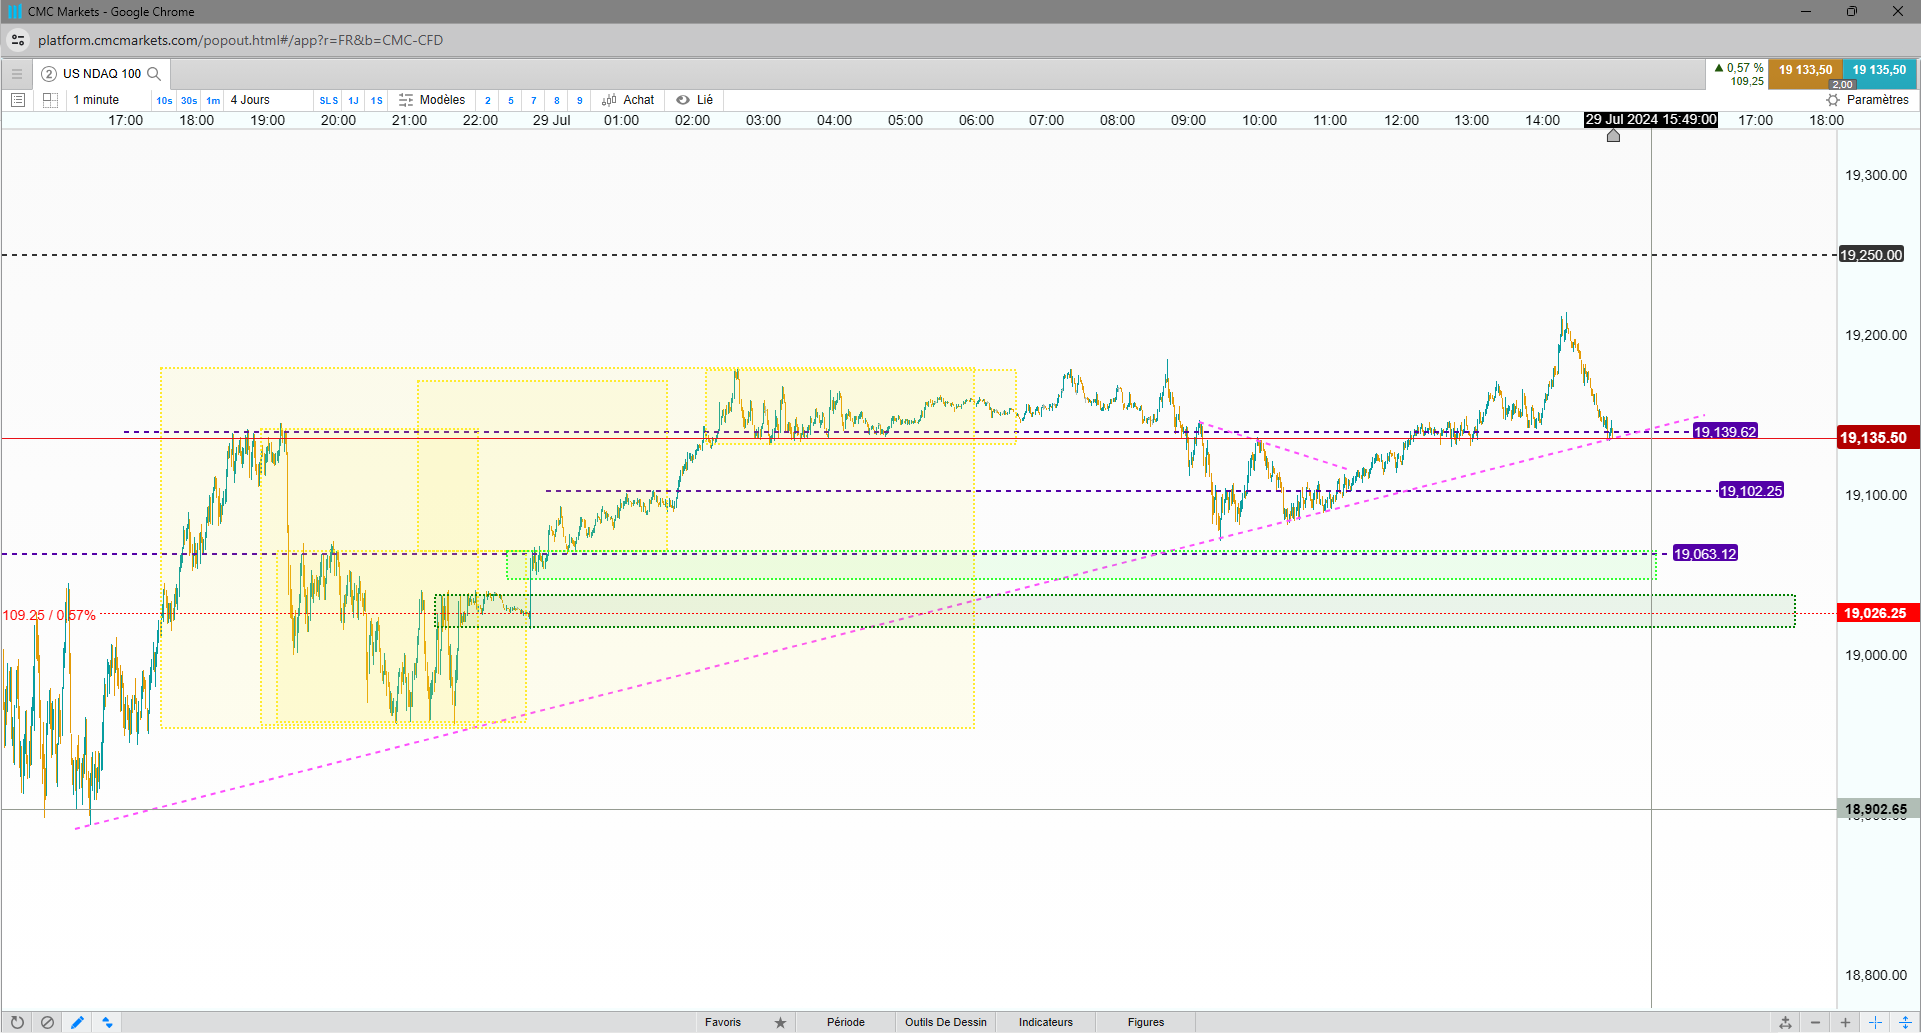Select the red 19,135.50 current price tag
The width and height of the screenshot is (1921, 1033).
pyautogui.click(x=1877, y=438)
